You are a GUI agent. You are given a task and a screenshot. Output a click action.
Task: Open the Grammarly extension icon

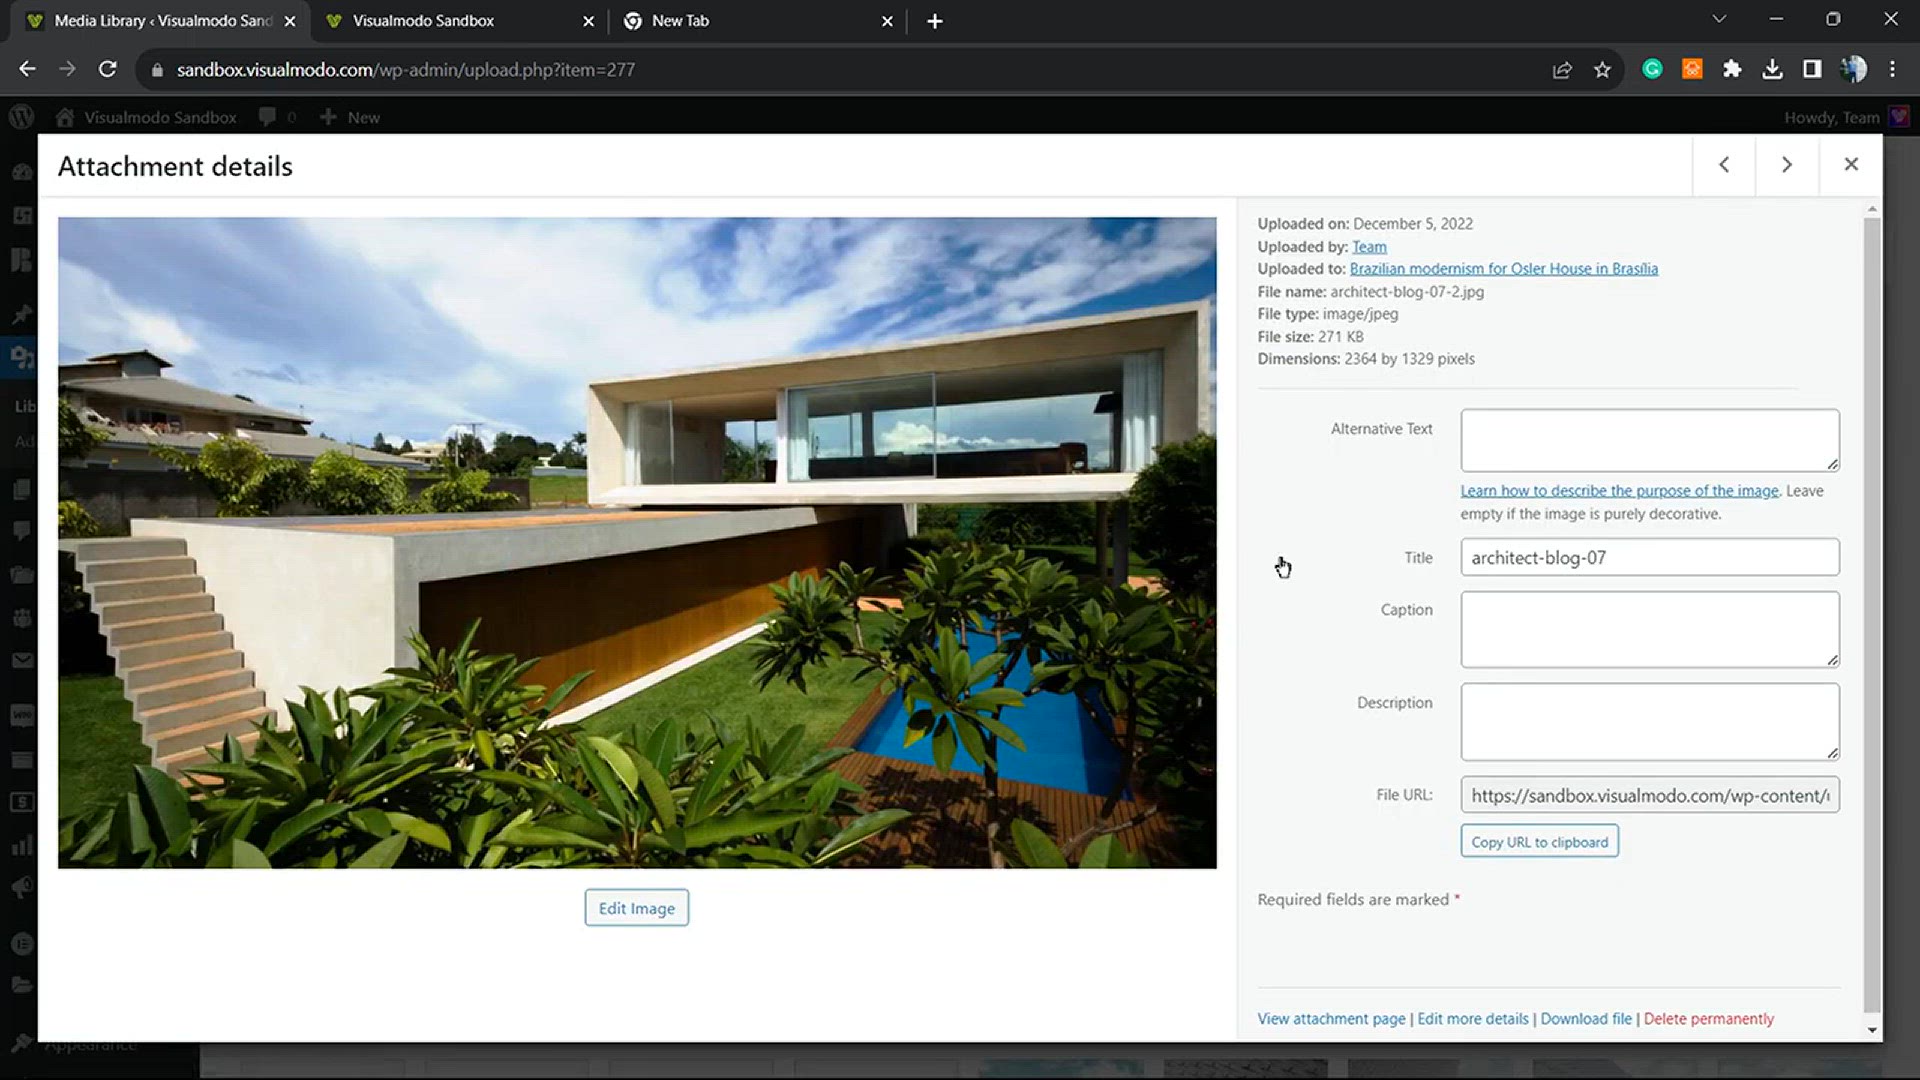tap(1652, 69)
